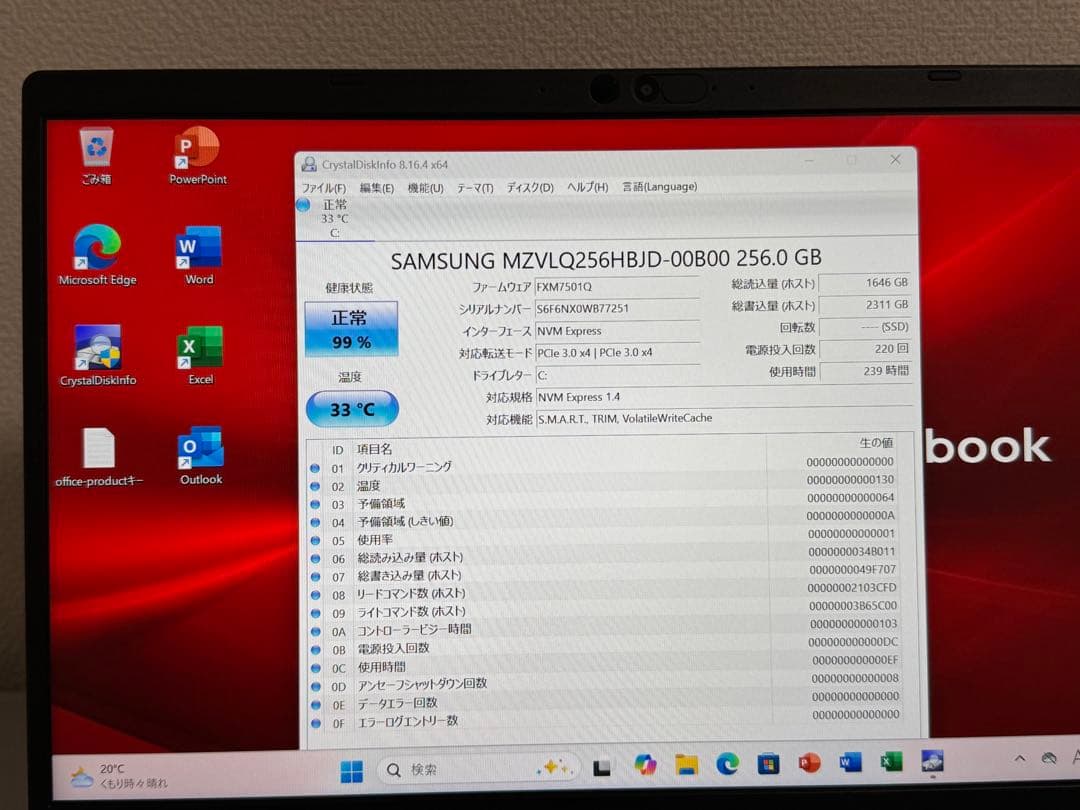The width and height of the screenshot is (1080, 810).
Task: Click the Copilot icon in the taskbar
Action: (x=646, y=768)
